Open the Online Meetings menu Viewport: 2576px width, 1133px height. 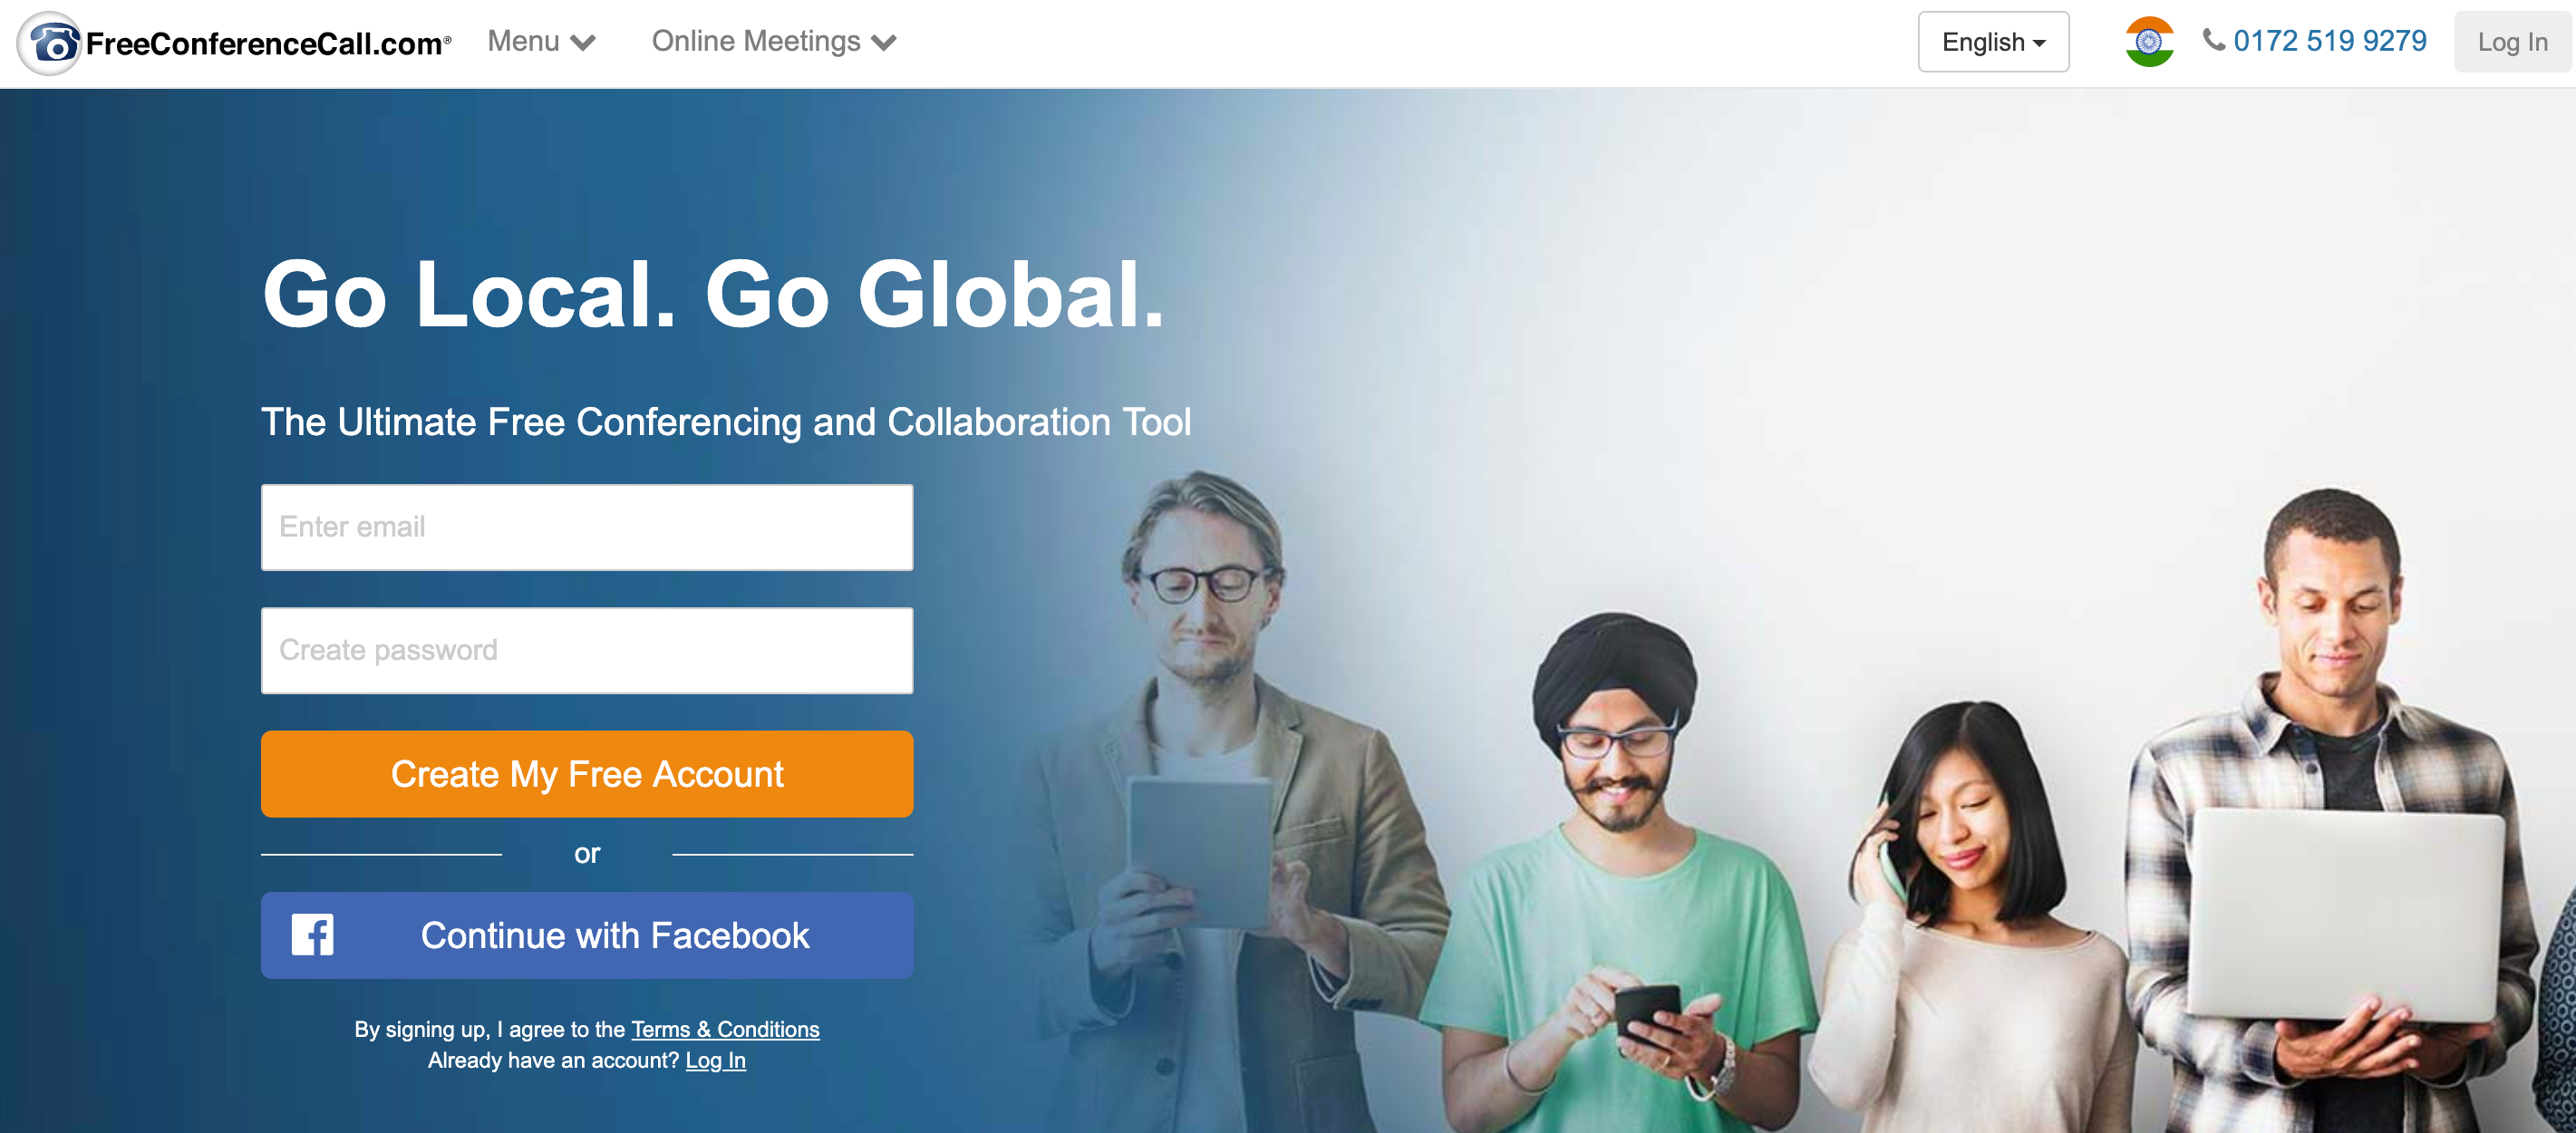pyautogui.click(x=774, y=41)
